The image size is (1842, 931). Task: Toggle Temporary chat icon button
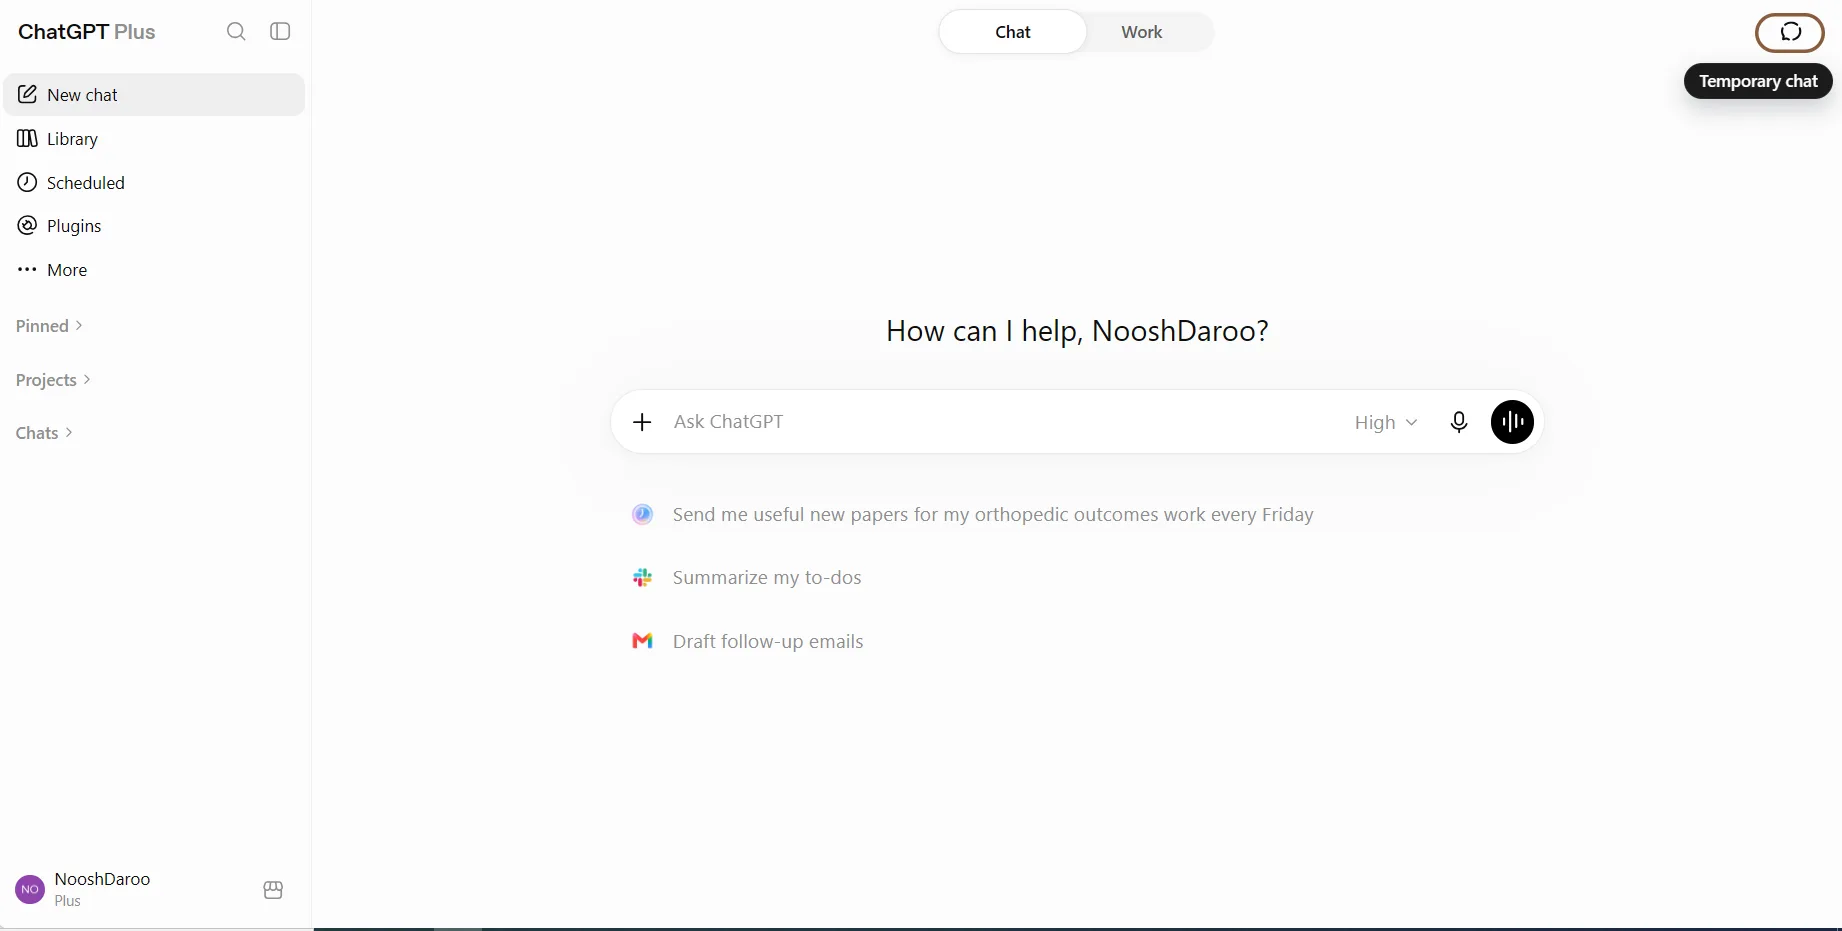(1790, 32)
